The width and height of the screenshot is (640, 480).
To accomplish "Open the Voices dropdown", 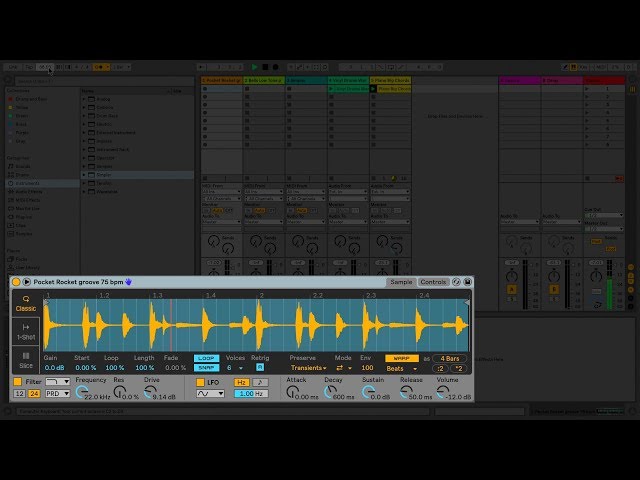I will (234, 368).
